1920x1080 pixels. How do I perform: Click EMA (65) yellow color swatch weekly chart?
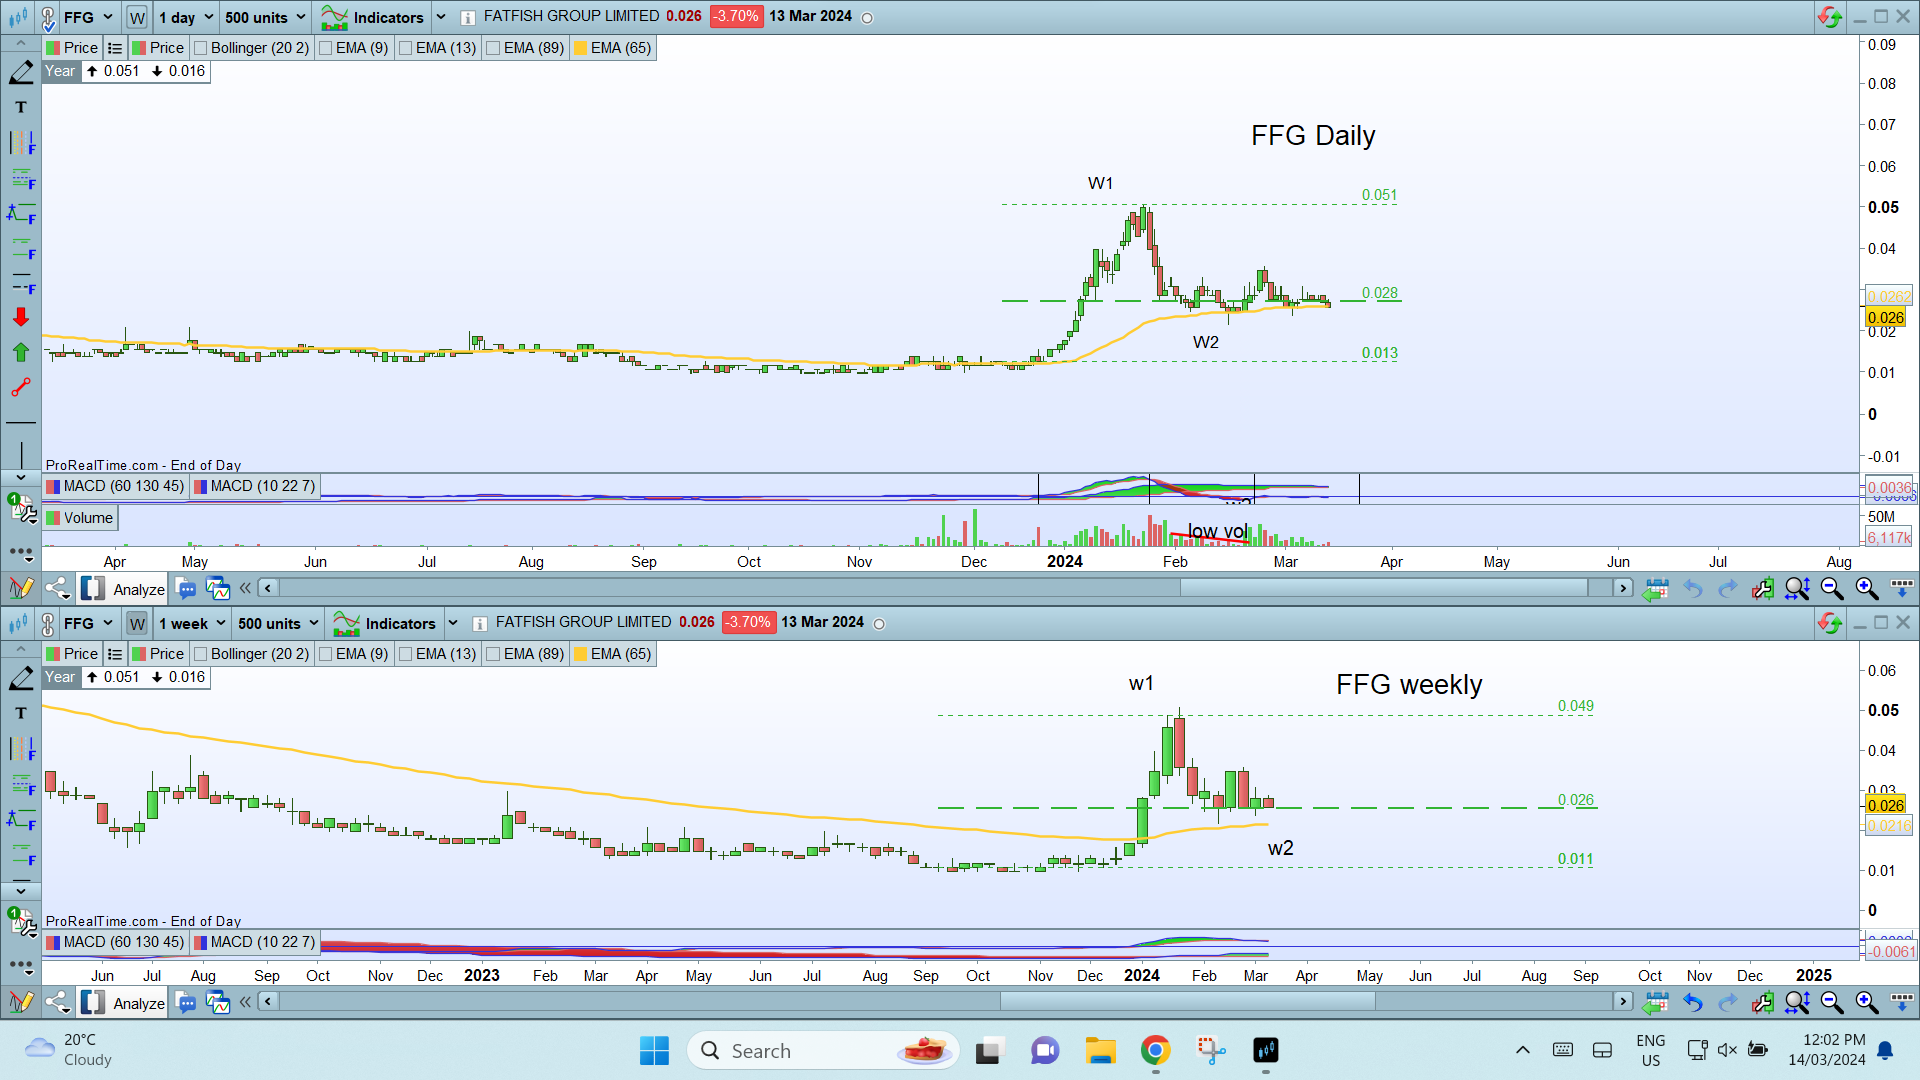(x=581, y=654)
